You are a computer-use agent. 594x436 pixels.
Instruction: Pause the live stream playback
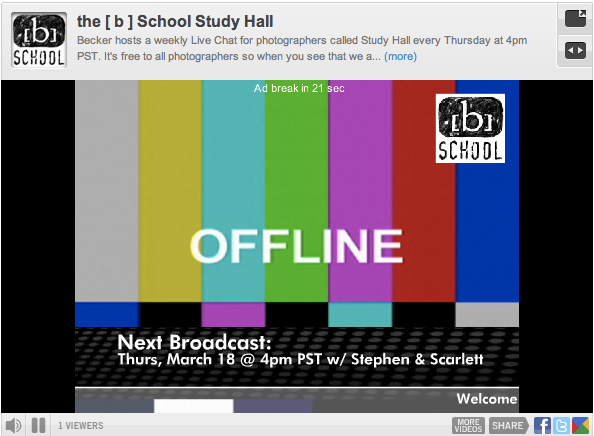click(x=39, y=425)
